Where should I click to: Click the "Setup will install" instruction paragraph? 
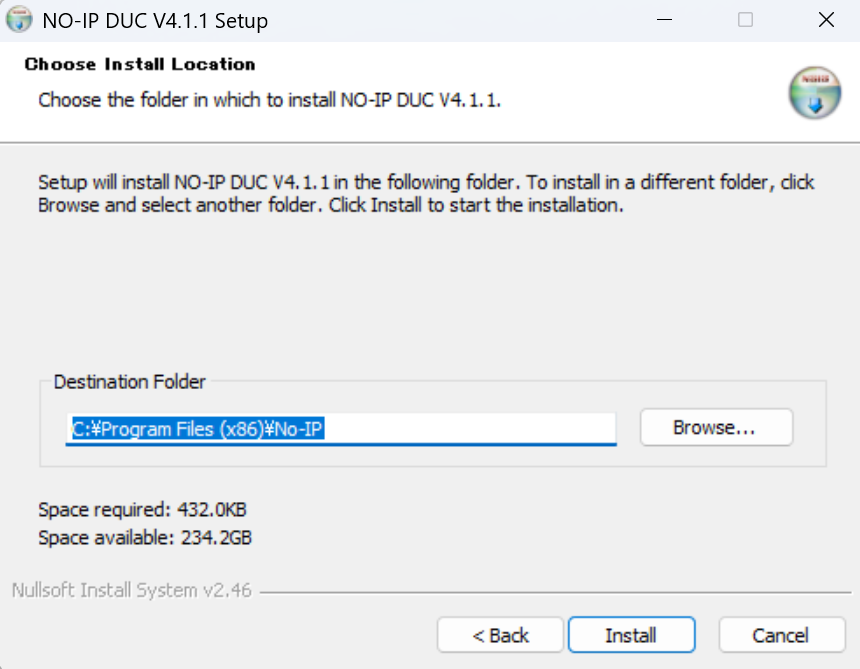426,194
